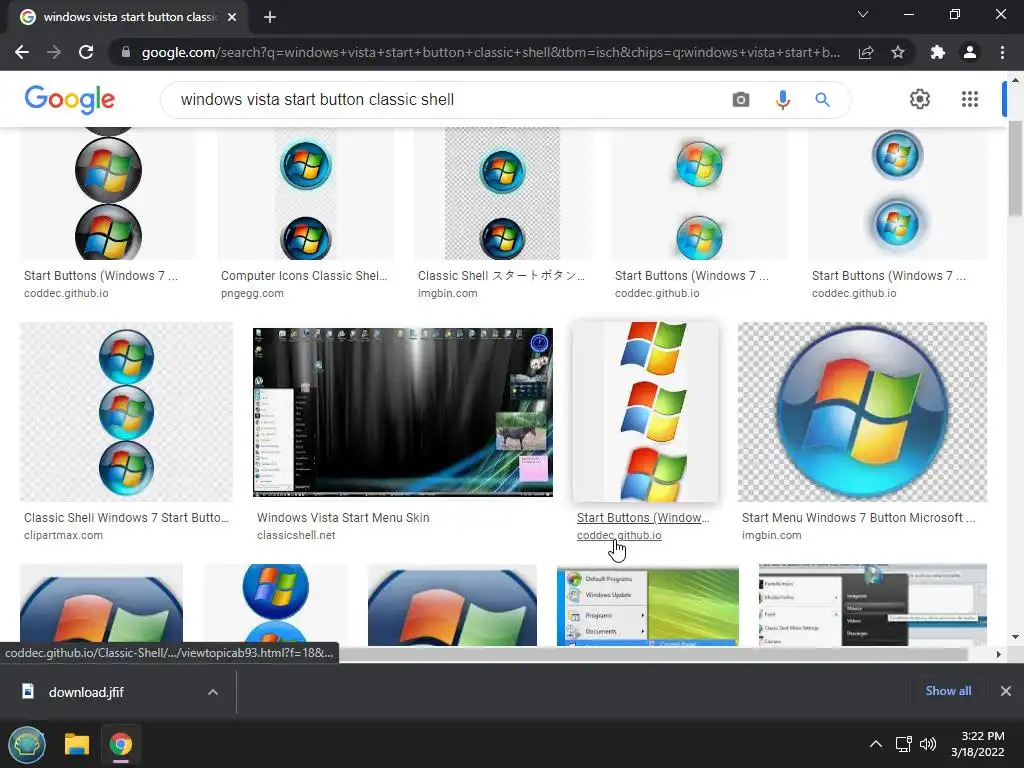Viewport: 1024px width, 768px height.
Task: Expand the tab search chevron
Action: 863,14
